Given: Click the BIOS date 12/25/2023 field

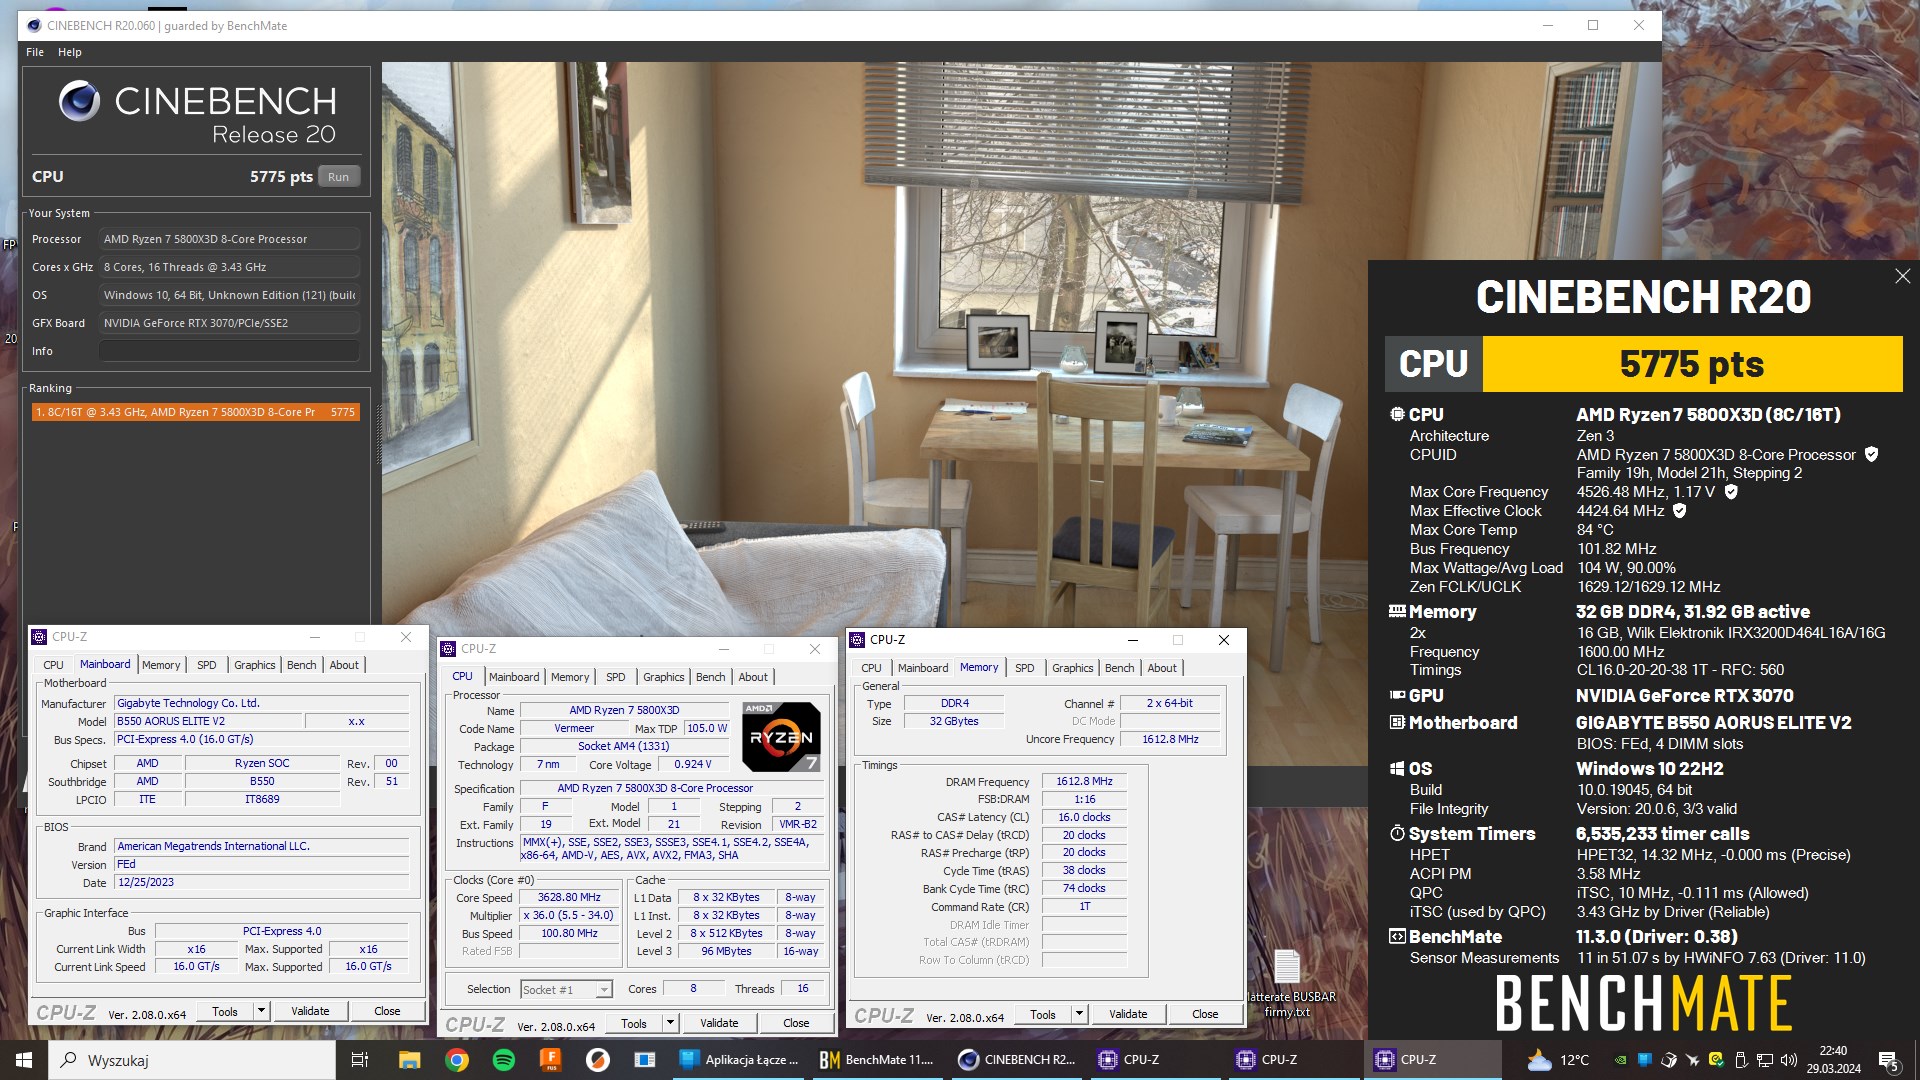Looking at the screenshot, I should (262, 882).
